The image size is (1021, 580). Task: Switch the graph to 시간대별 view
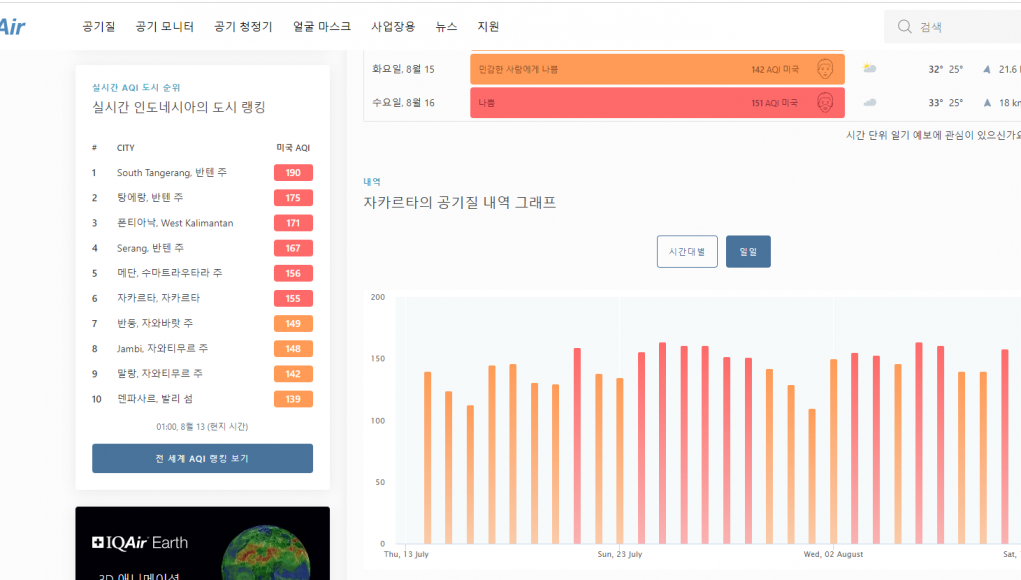click(x=687, y=252)
